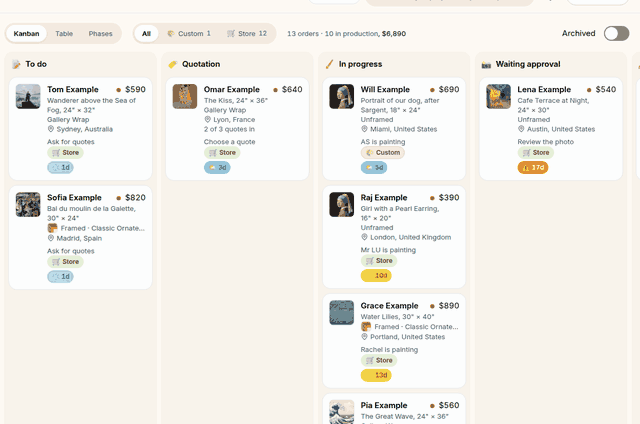This screenshot has width=640, height=424.
Task: Click Custom tag on Will Example card
Action: (383, 153)
